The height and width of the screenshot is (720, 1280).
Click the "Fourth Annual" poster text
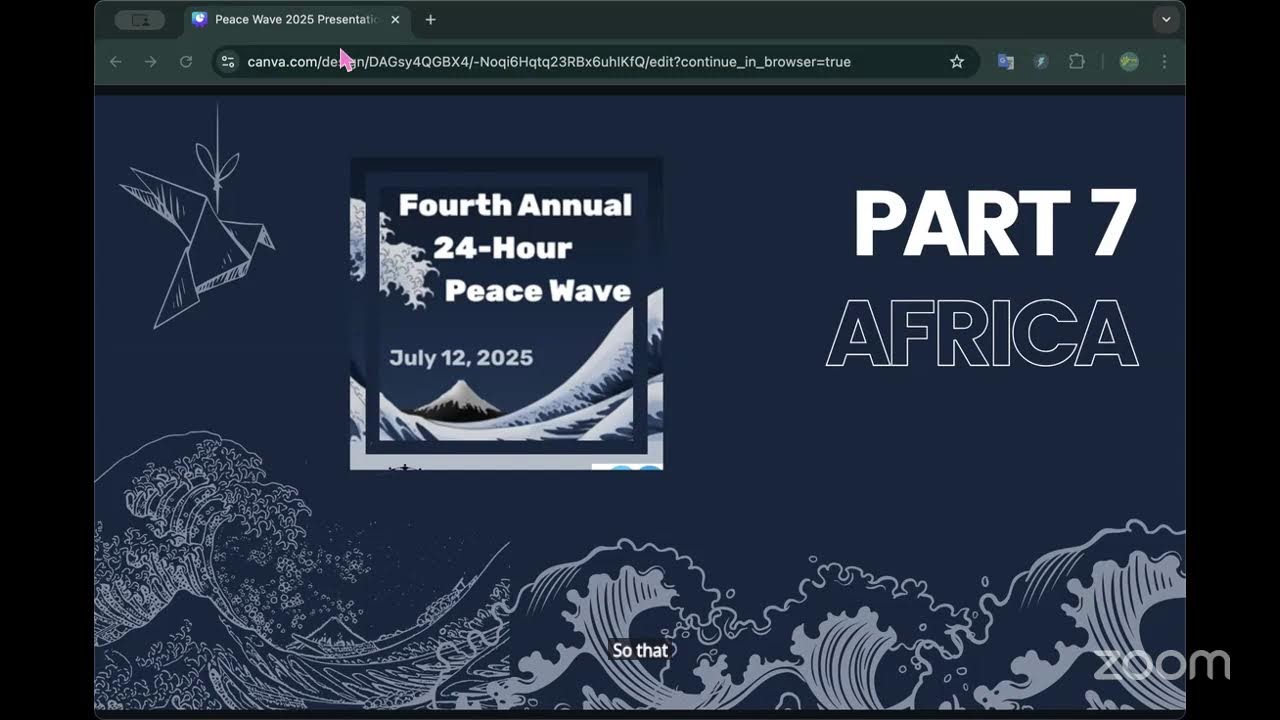tap(515, 205)
